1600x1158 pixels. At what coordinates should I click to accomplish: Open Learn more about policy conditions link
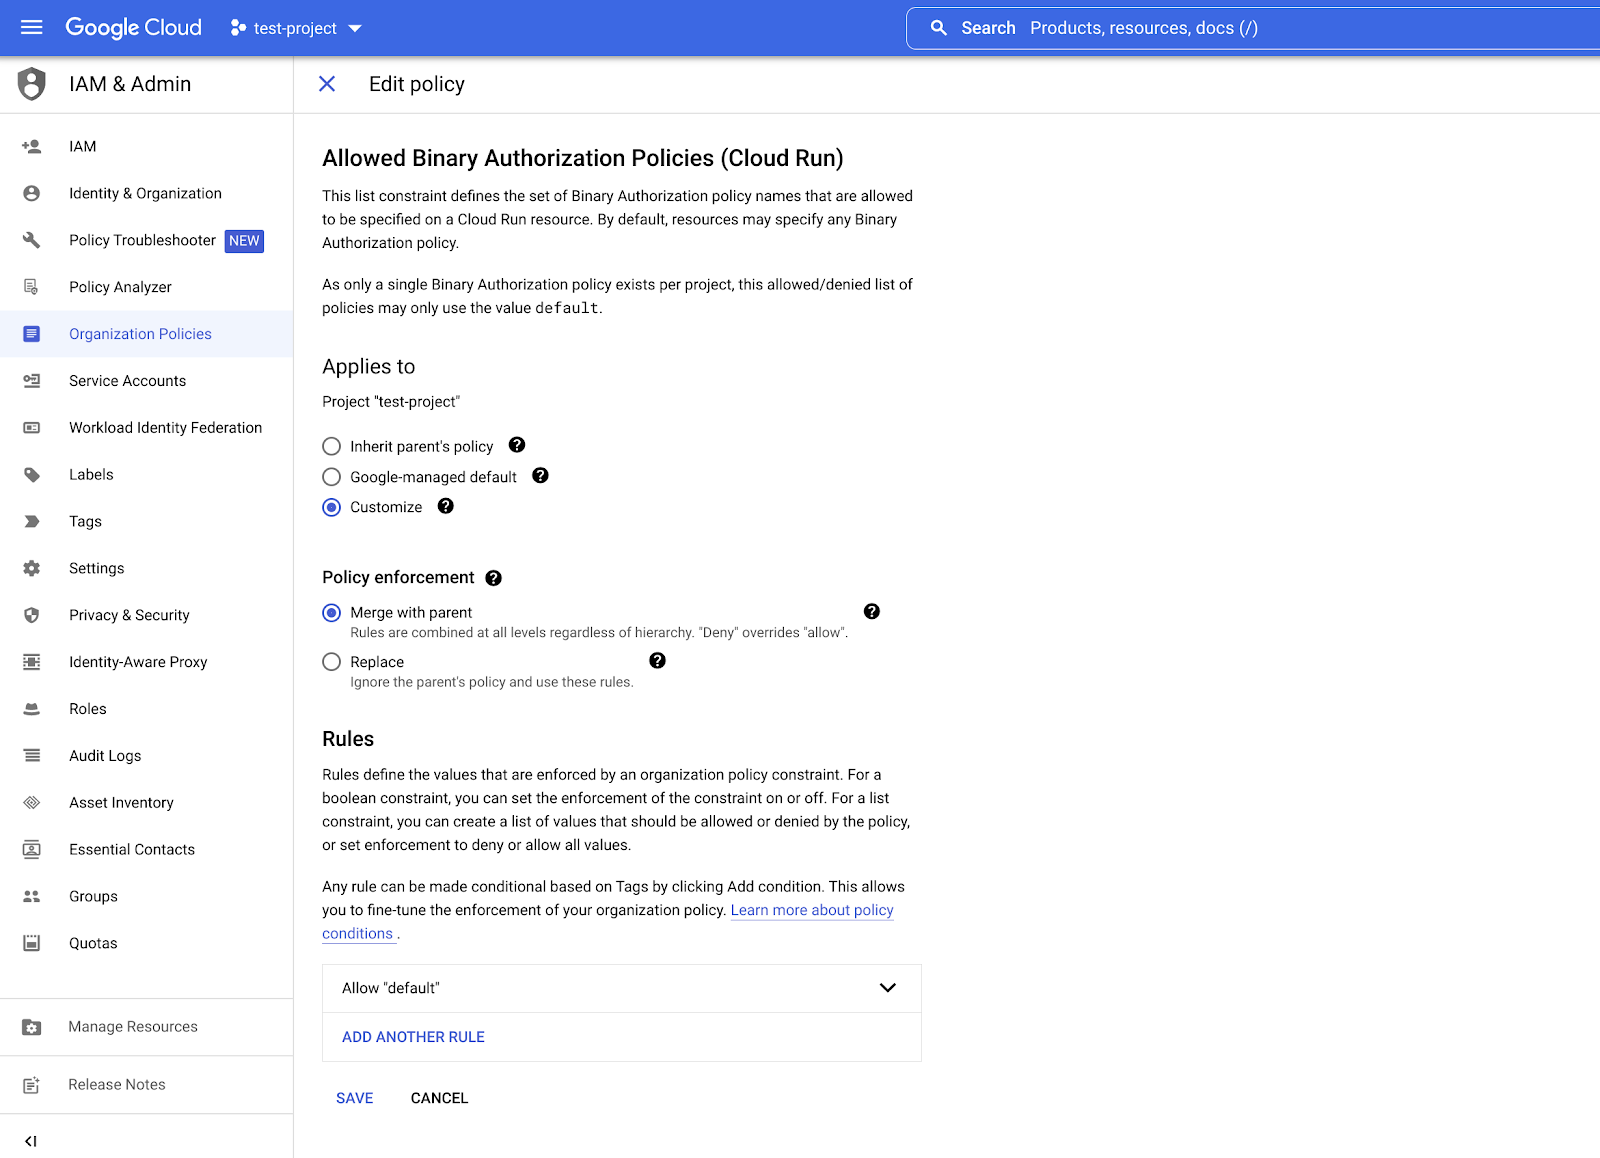812,910
